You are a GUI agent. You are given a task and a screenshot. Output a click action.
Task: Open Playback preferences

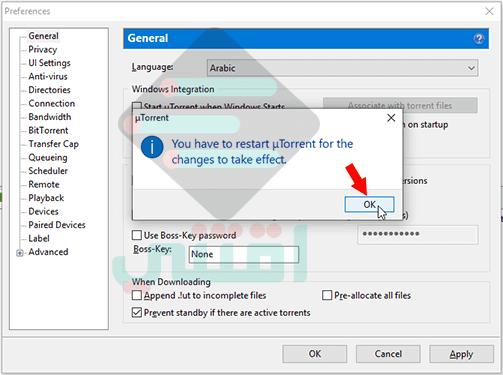pos(46,198)
